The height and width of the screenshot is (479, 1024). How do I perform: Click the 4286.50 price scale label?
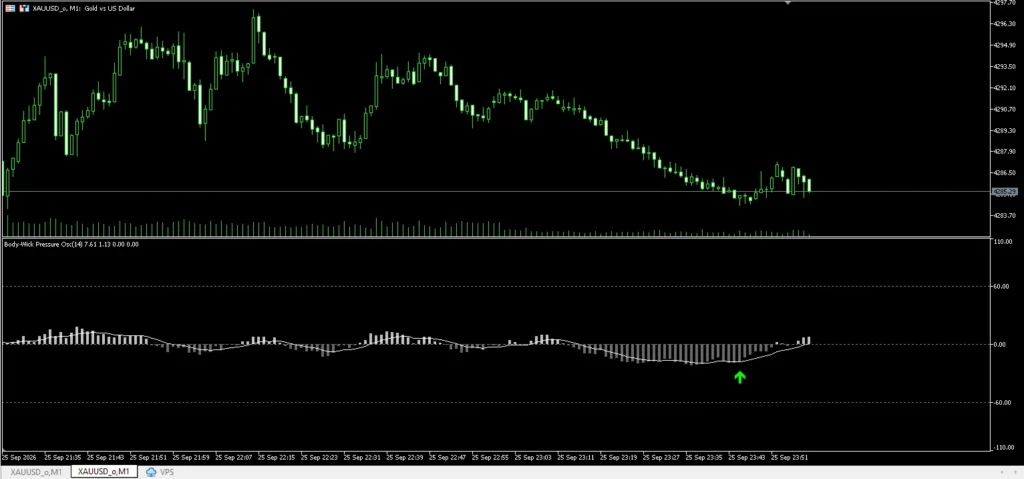[1004, 173]
